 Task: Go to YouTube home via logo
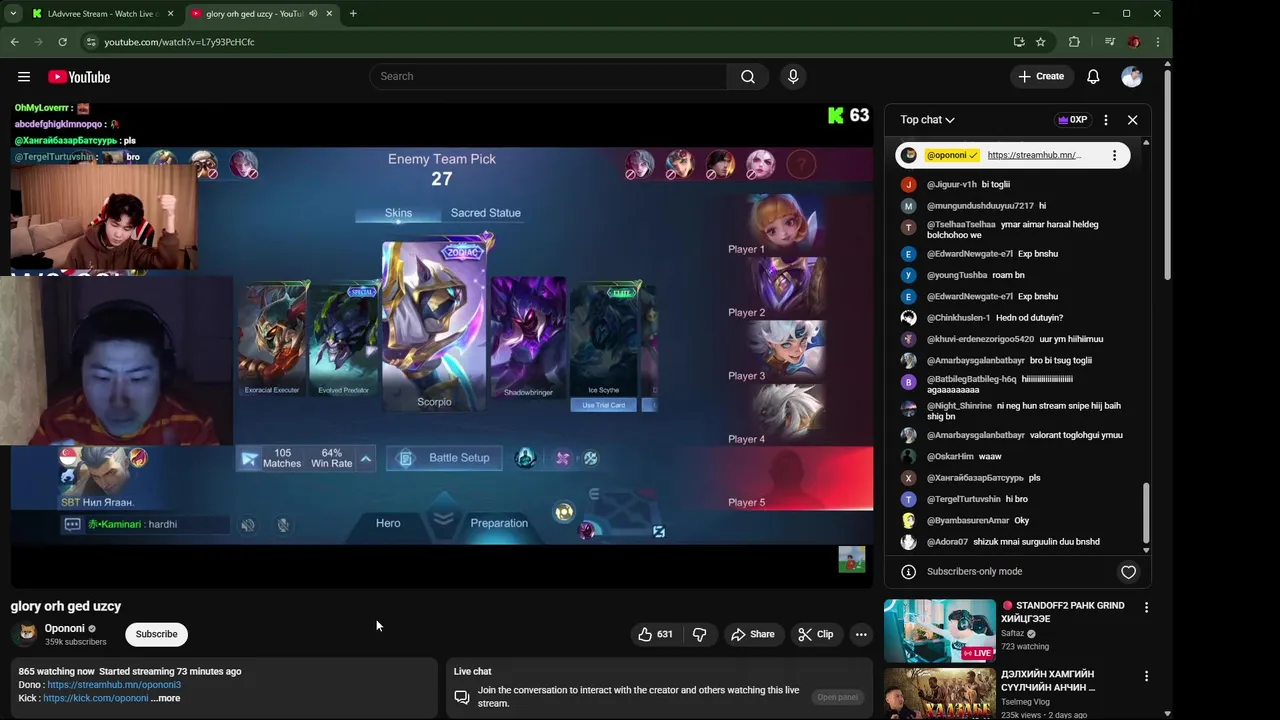pyautogui.click(x=79, y=77)
